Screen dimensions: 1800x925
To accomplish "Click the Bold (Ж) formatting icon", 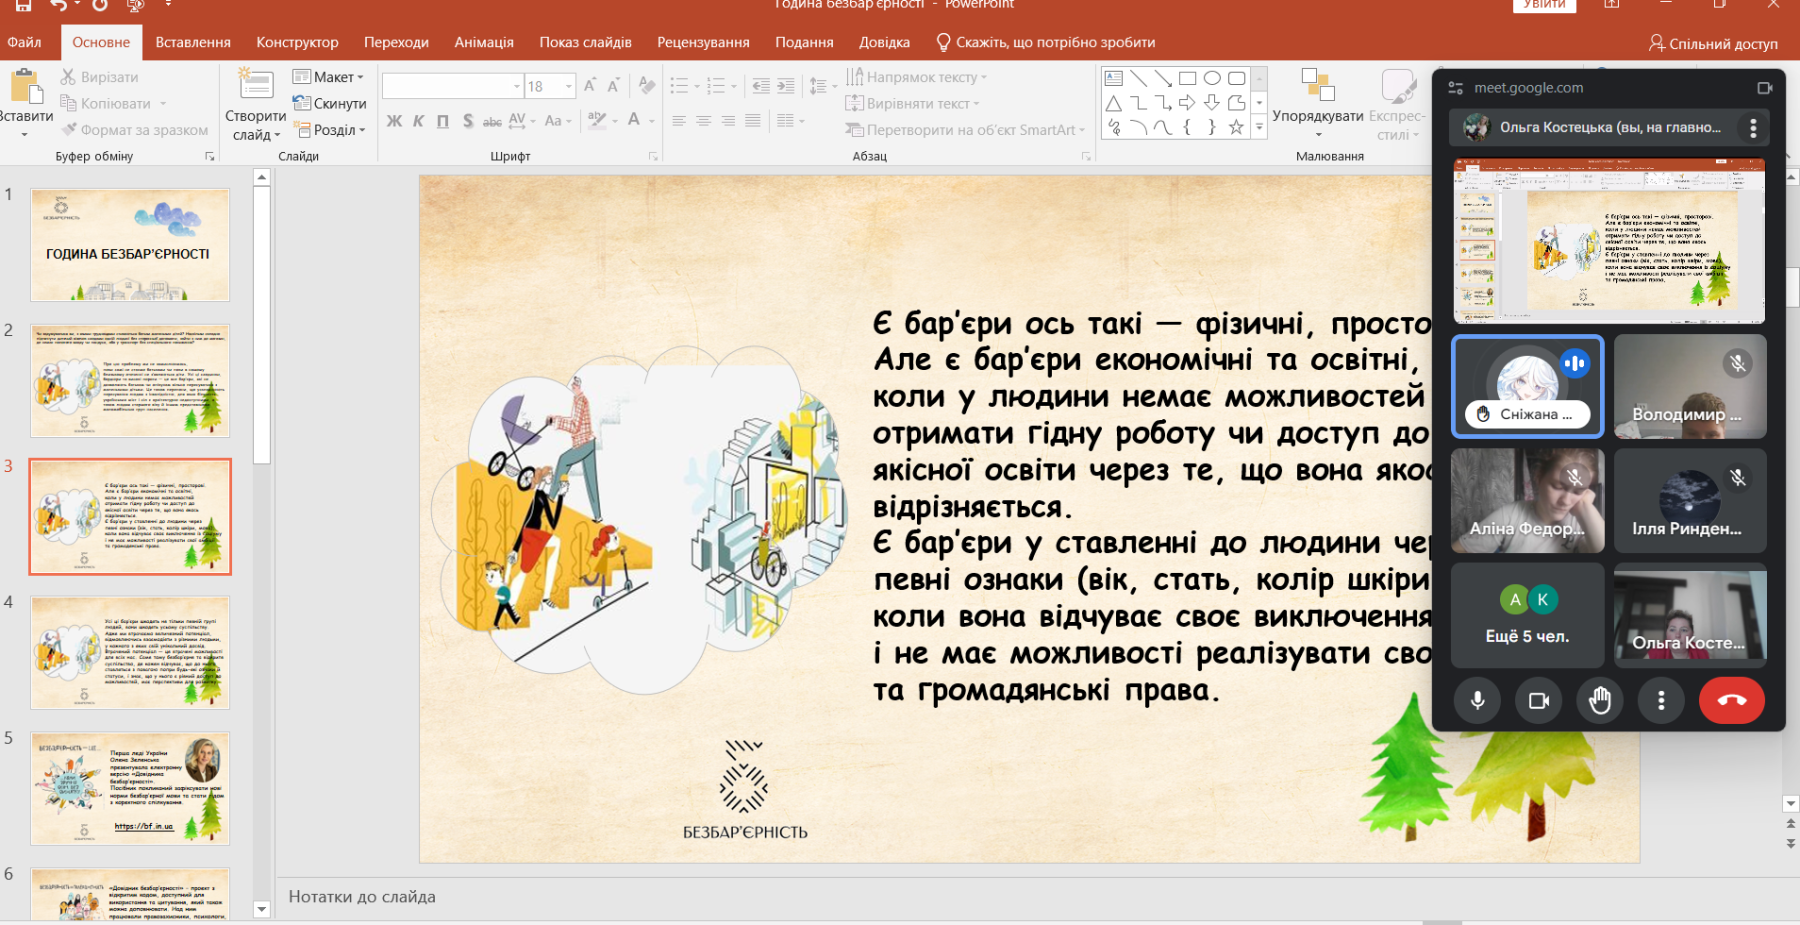I will [x=394, y=121].
